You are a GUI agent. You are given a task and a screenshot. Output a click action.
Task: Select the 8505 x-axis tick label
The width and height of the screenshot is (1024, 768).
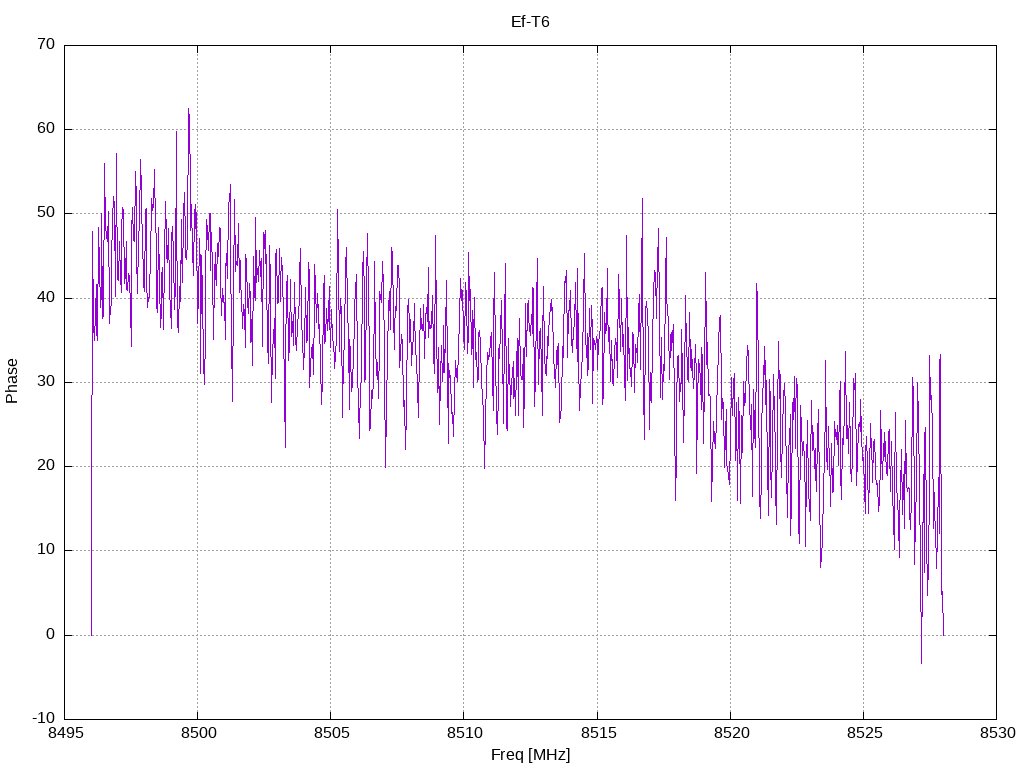pos(331,733)
